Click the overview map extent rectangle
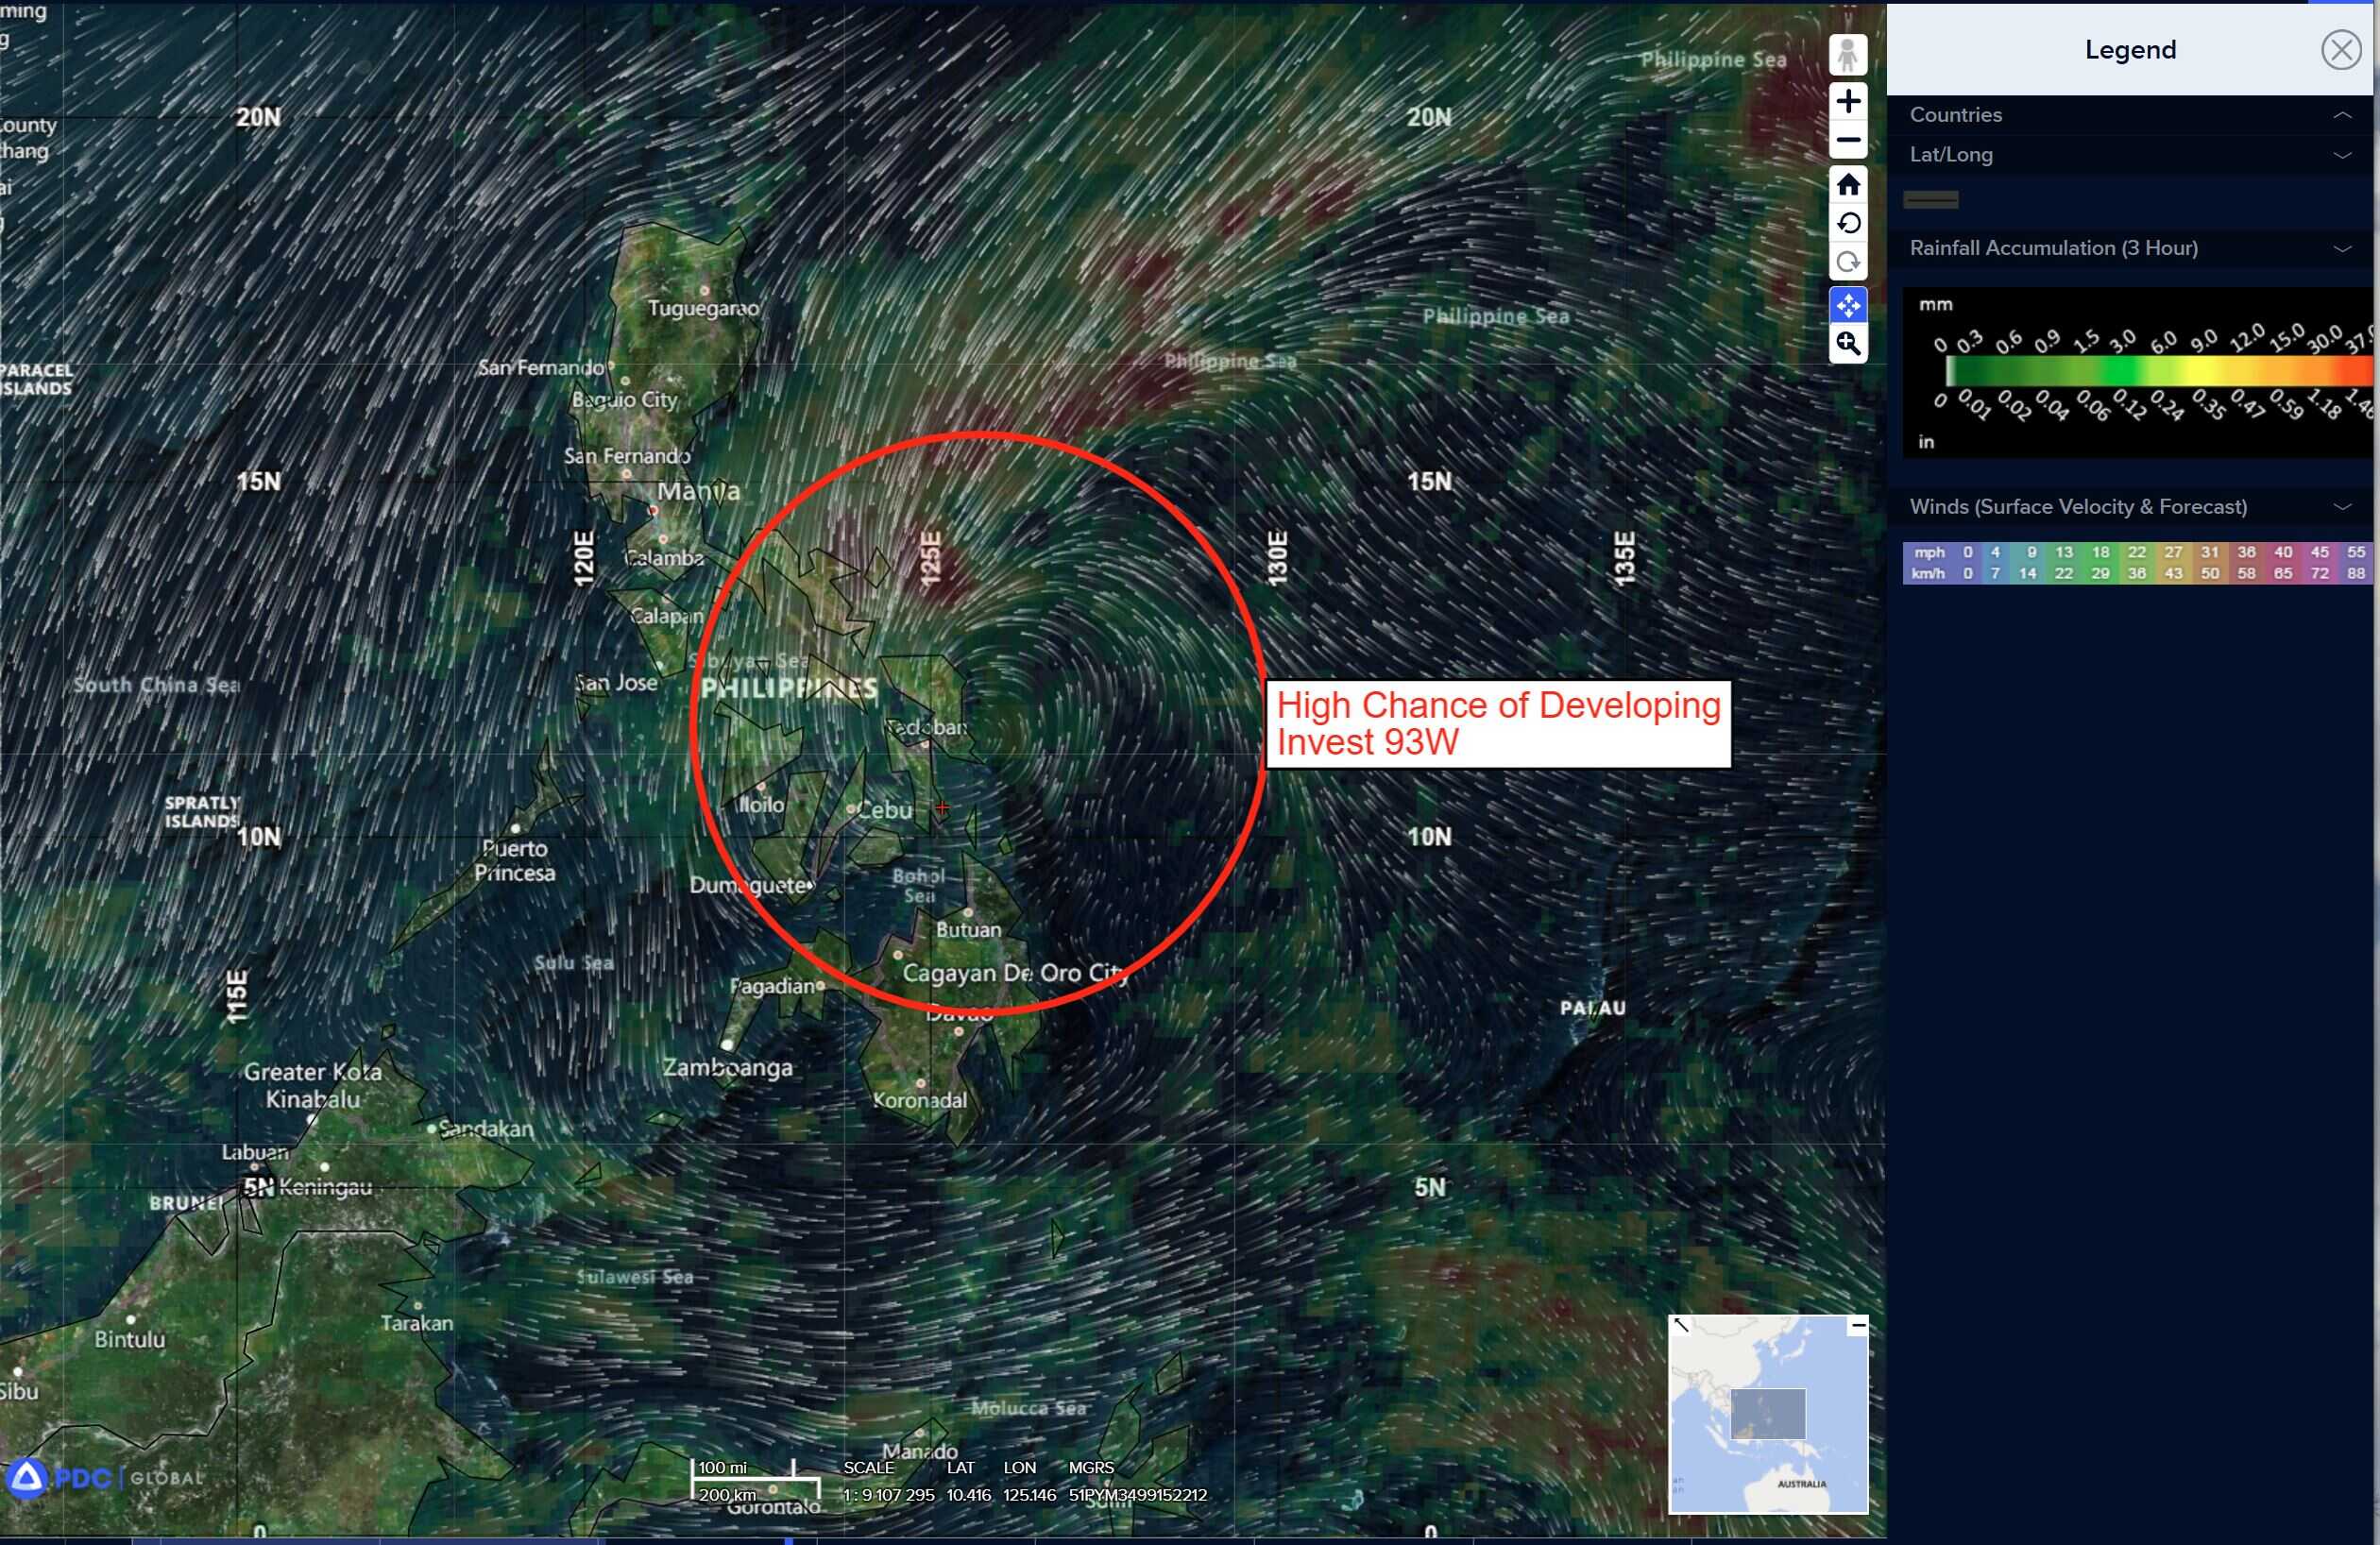Image resolution: width=2380 pixels, height=1545 pixels. [x=1767, y=1413]
